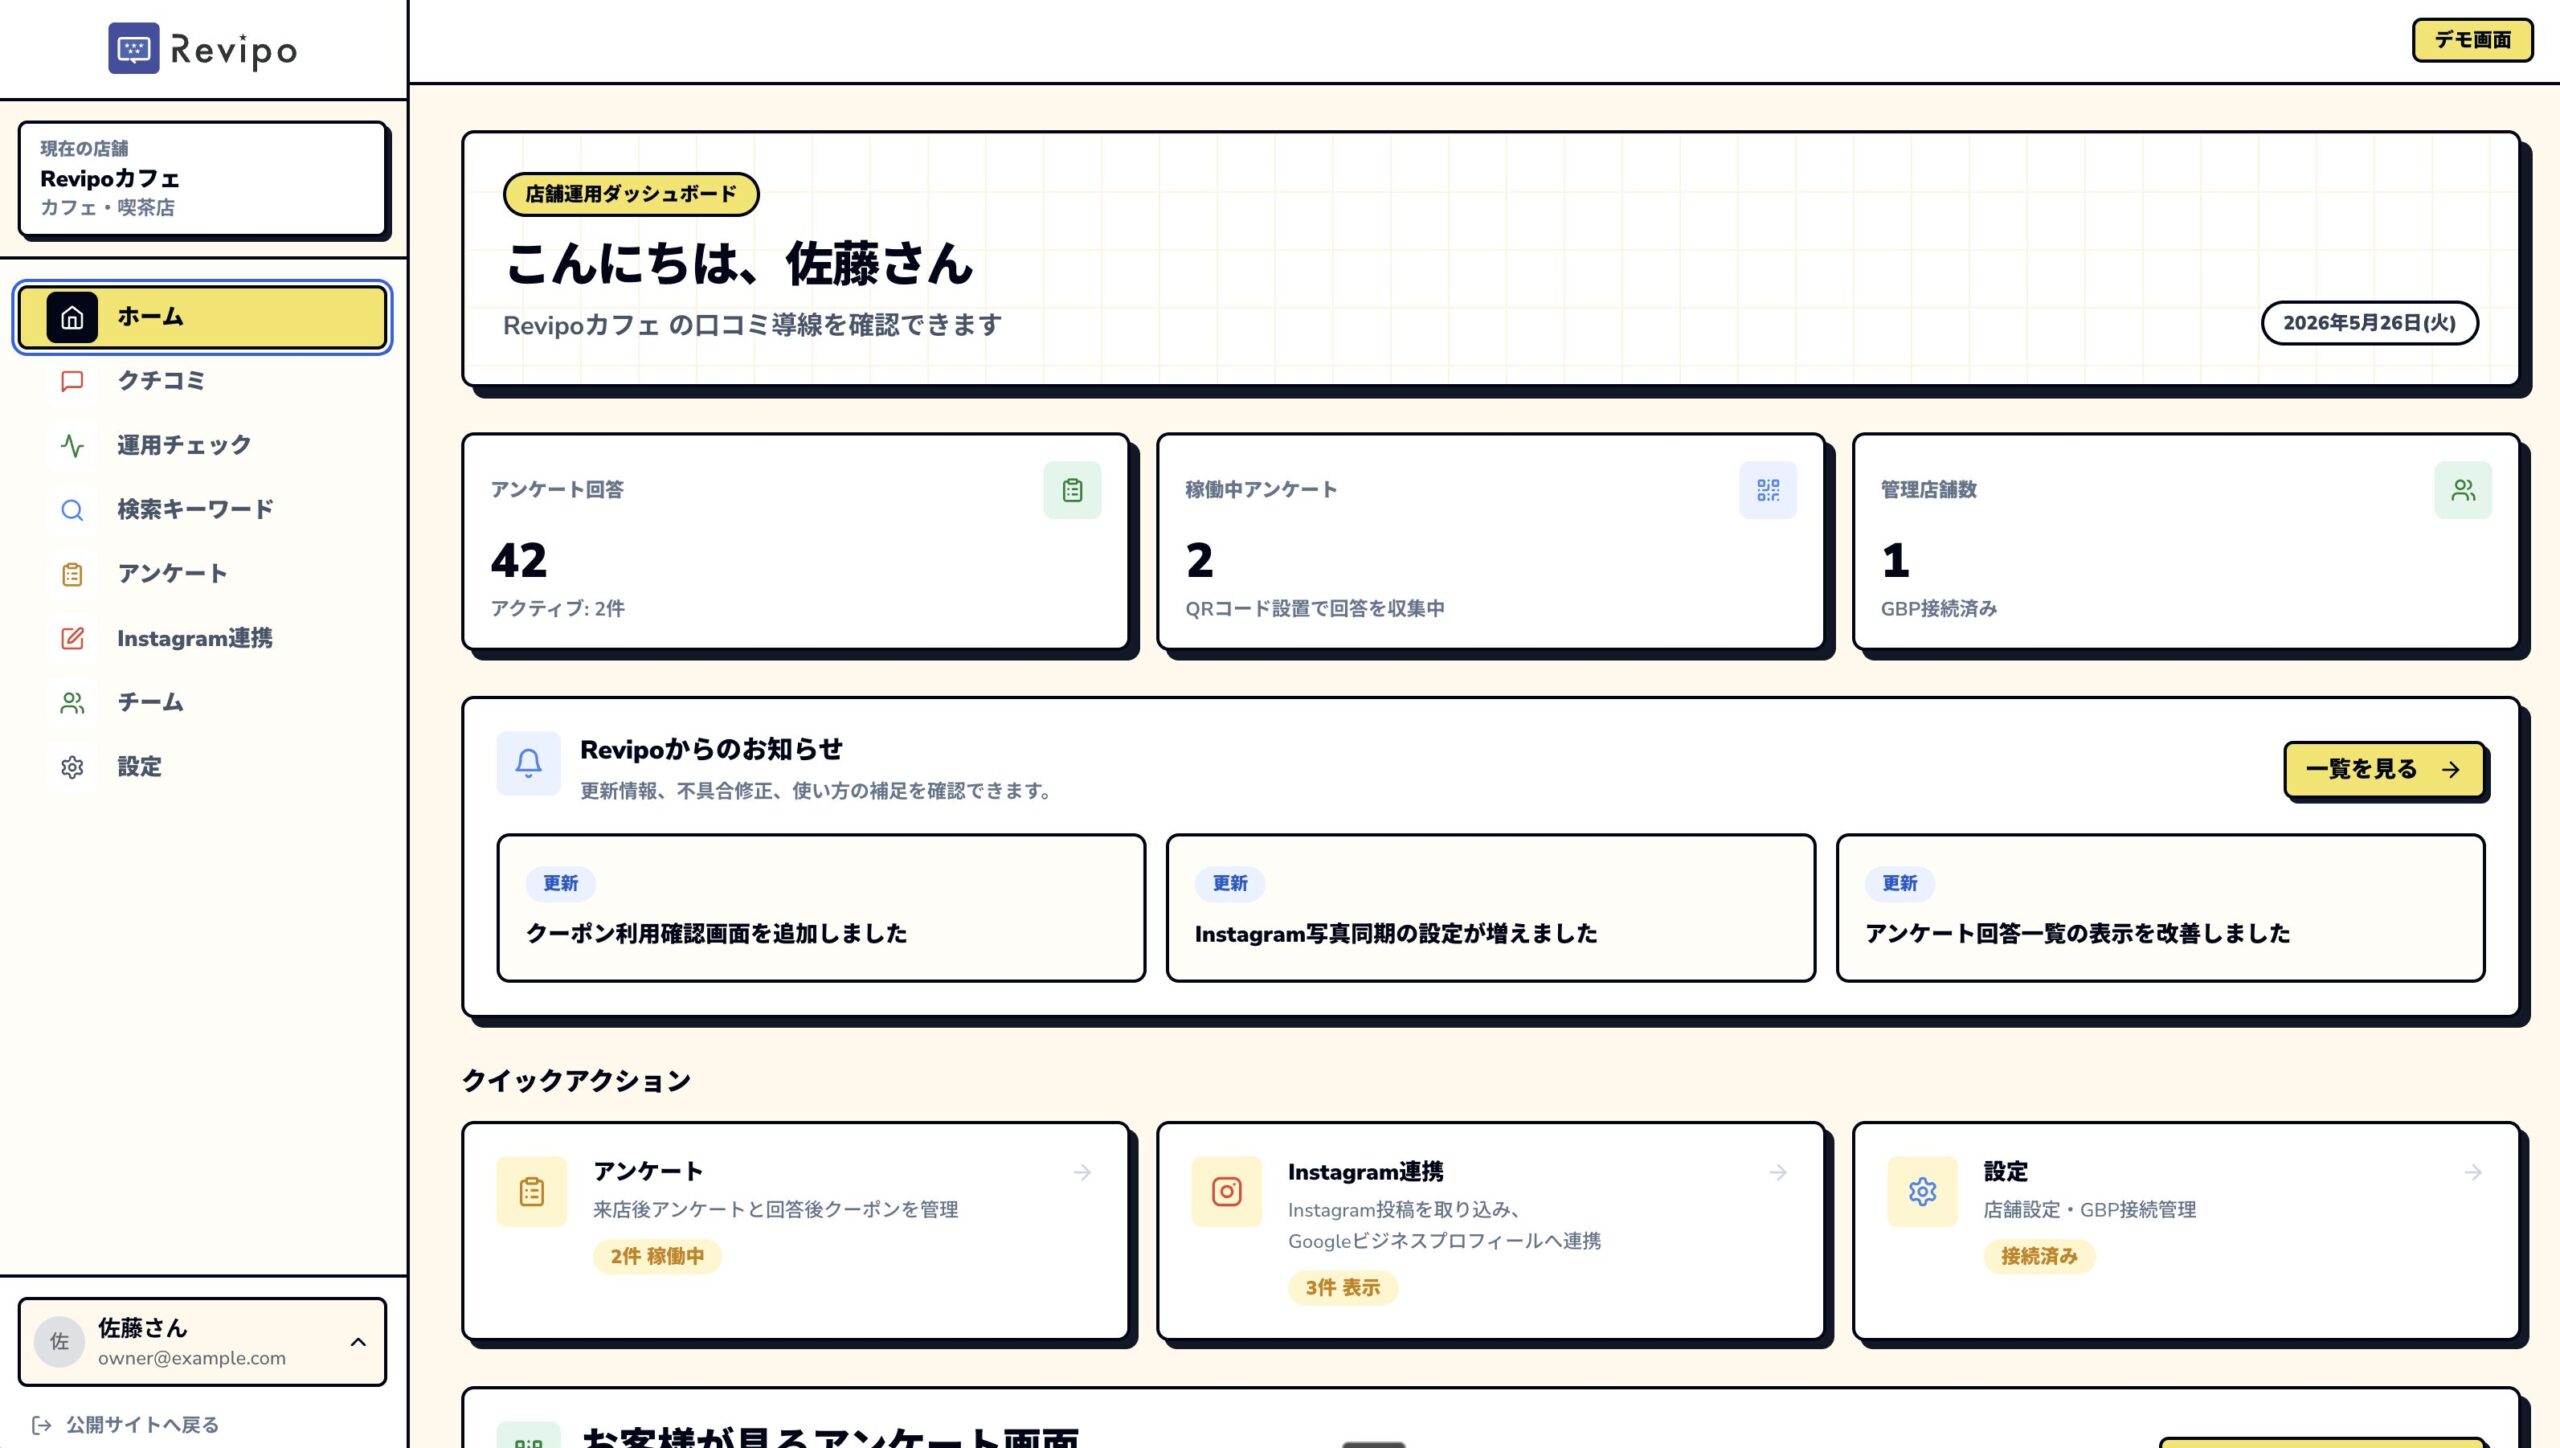The image size is (2560, 1448).
Task: Open クチコミ from the sidebar
Action: click(203, 381)
